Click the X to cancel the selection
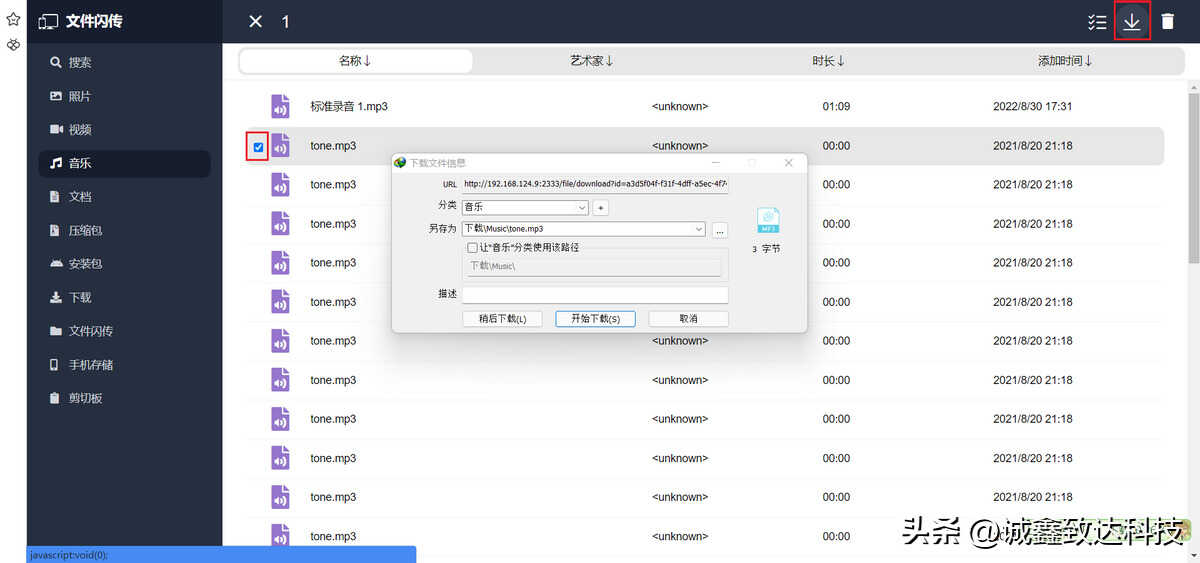Viewport: 1200px width, 563px height. coord(256,21)
